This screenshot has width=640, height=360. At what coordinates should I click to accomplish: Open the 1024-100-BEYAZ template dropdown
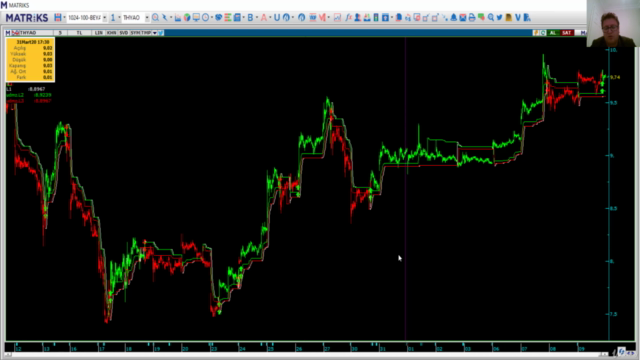pos(104,18)
